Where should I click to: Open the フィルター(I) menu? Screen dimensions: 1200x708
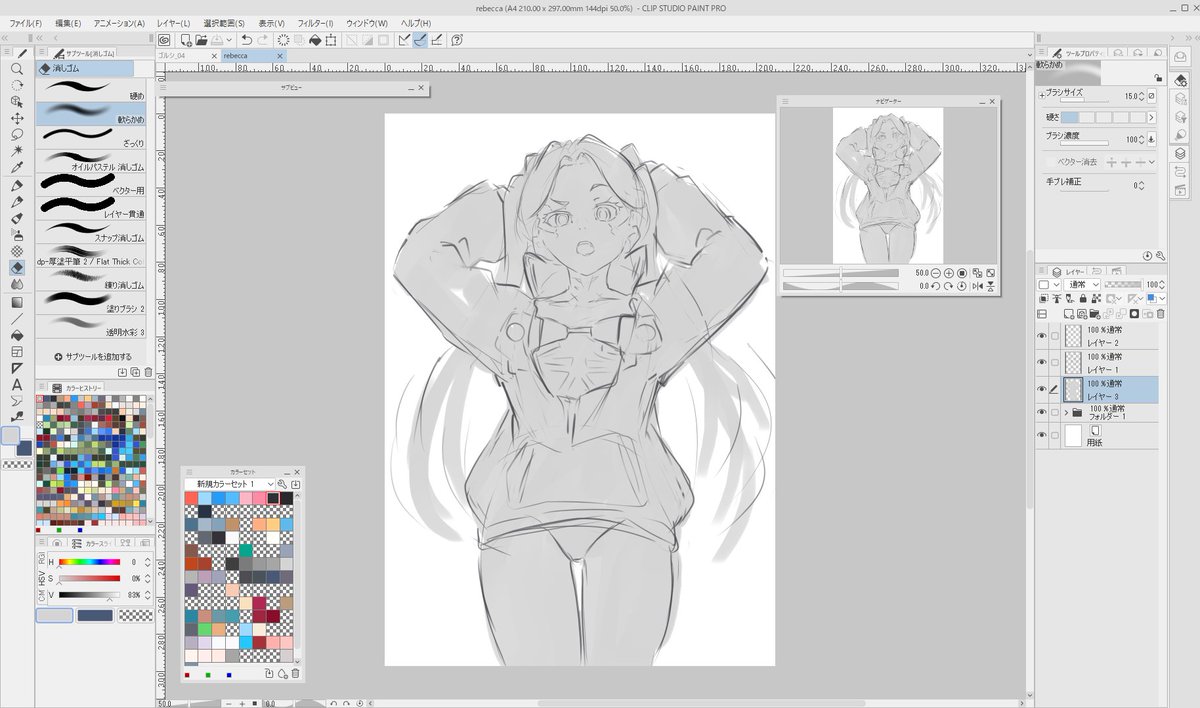(x=314, y=23)
